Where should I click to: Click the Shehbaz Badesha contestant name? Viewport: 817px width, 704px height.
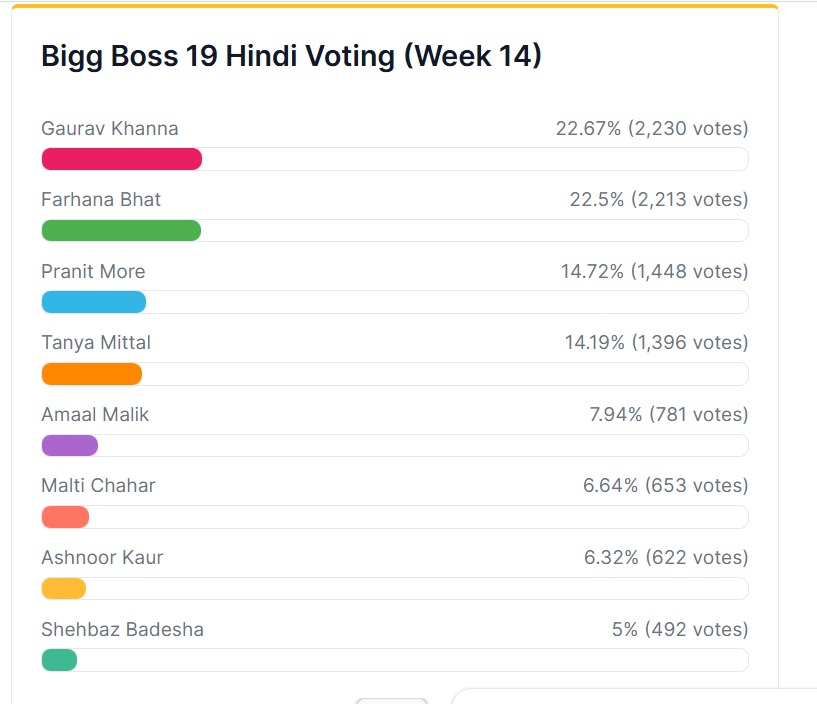tap(122, 629)
